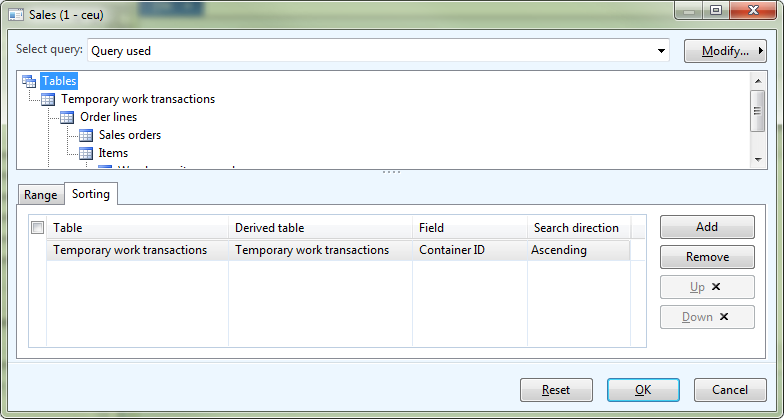The image size is (784, 419).
Task: Switch to the Range tab
Action: [x=41, y=195]
